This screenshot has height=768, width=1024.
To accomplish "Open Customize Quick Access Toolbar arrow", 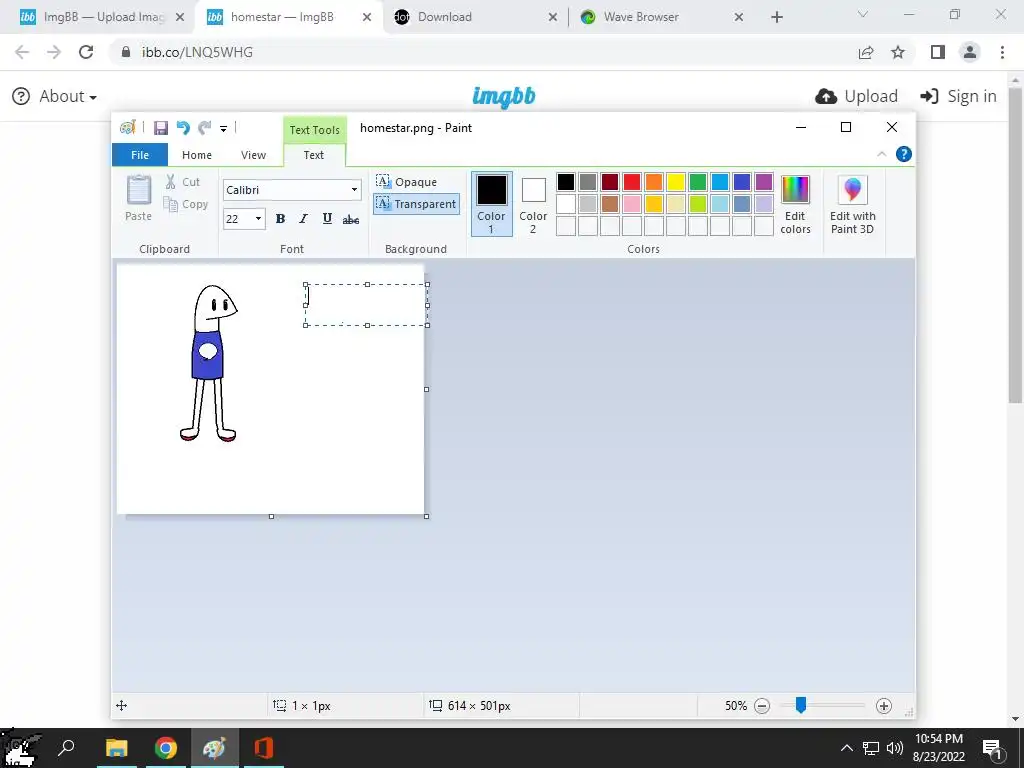I will (x=223, y=129).
